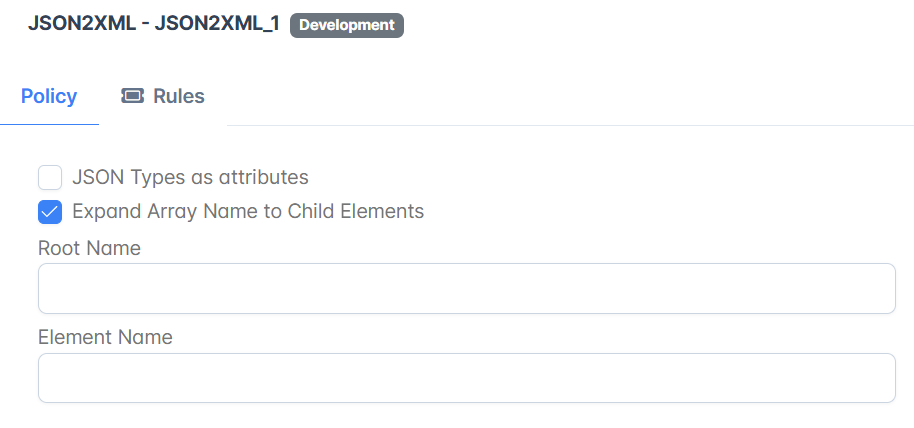This screenshot has width=914, height=428.
Task: Click the ticket icon beside Rules
Action: point(132,96)
